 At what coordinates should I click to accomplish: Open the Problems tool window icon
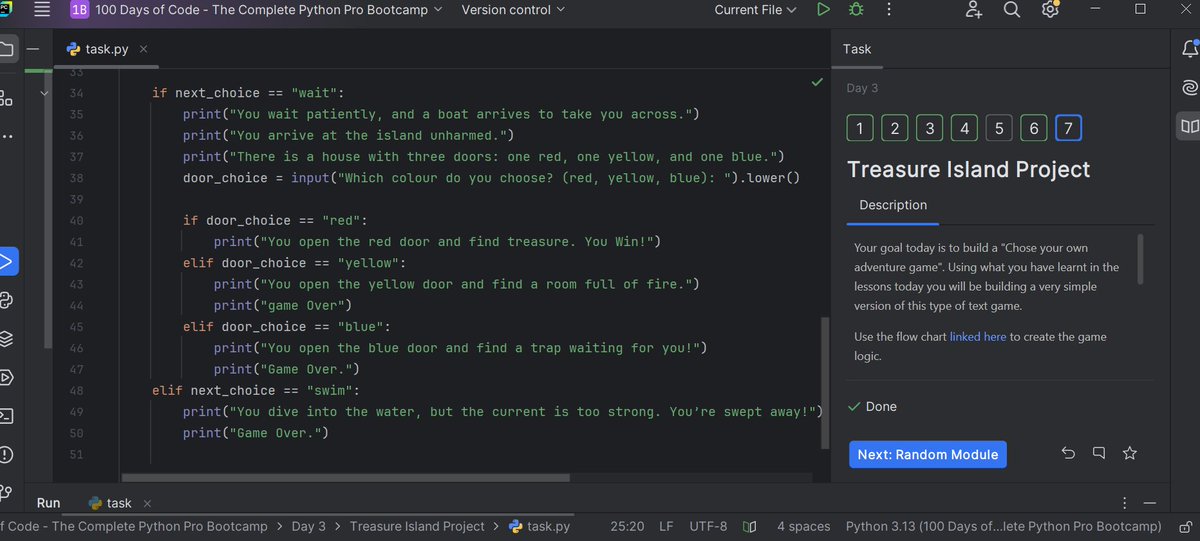(6, 454)
